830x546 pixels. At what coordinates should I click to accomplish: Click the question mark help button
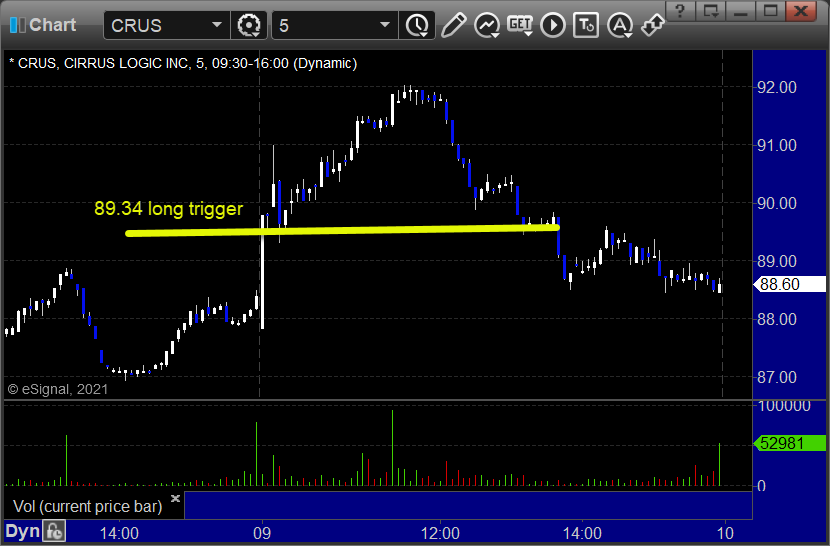(680, 11)
